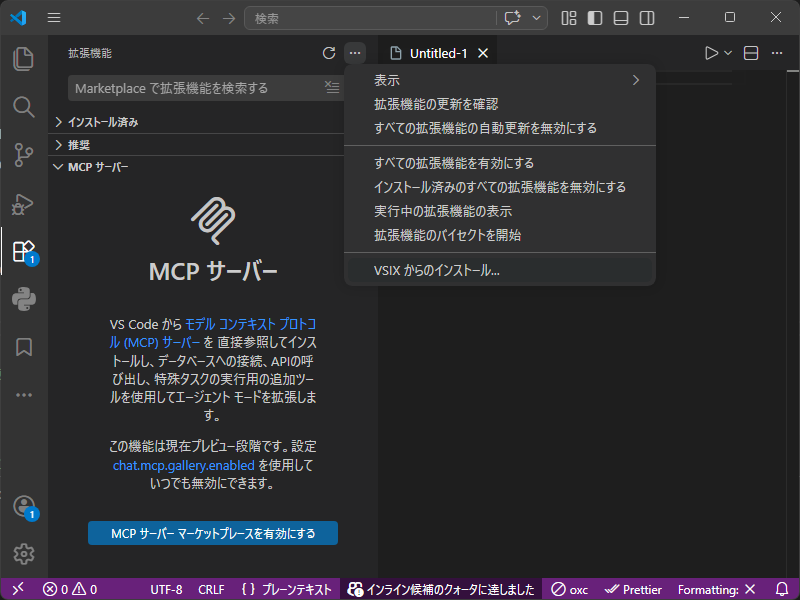
Task: Run the file with play icon
Action: (x=711, y=53)
